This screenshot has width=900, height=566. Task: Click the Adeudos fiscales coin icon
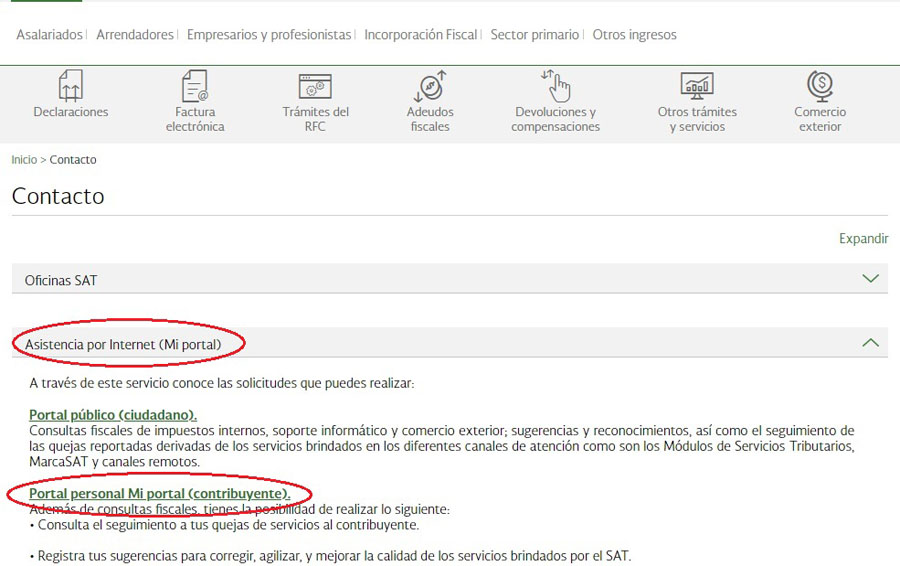pyautogui.click(x=430, y=86)
